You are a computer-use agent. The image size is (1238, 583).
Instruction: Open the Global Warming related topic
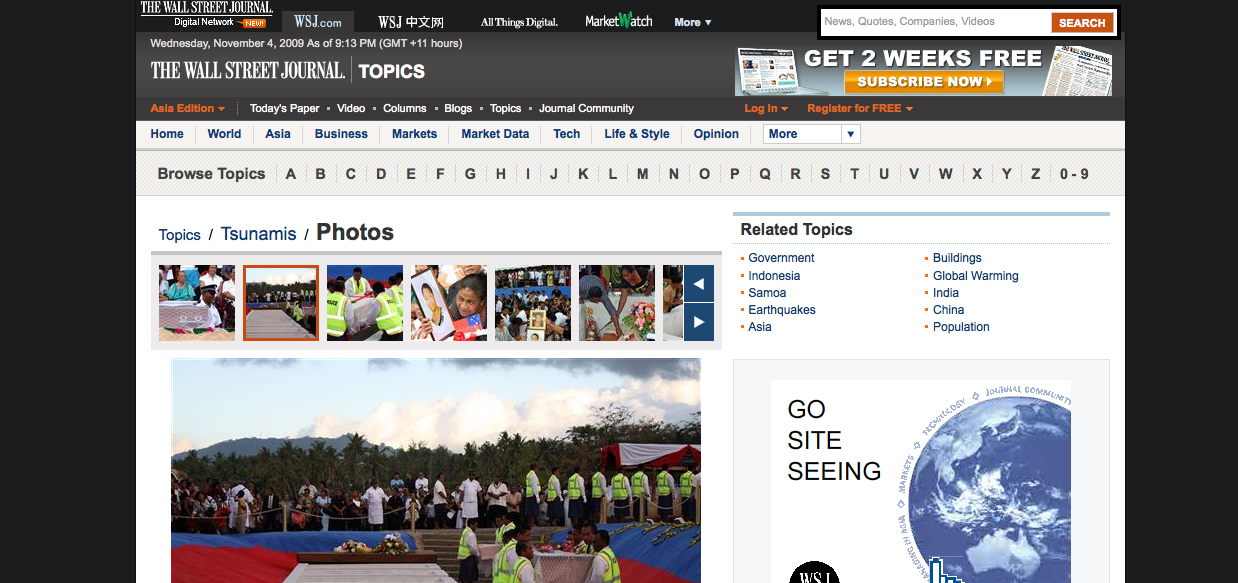(976, 276)
